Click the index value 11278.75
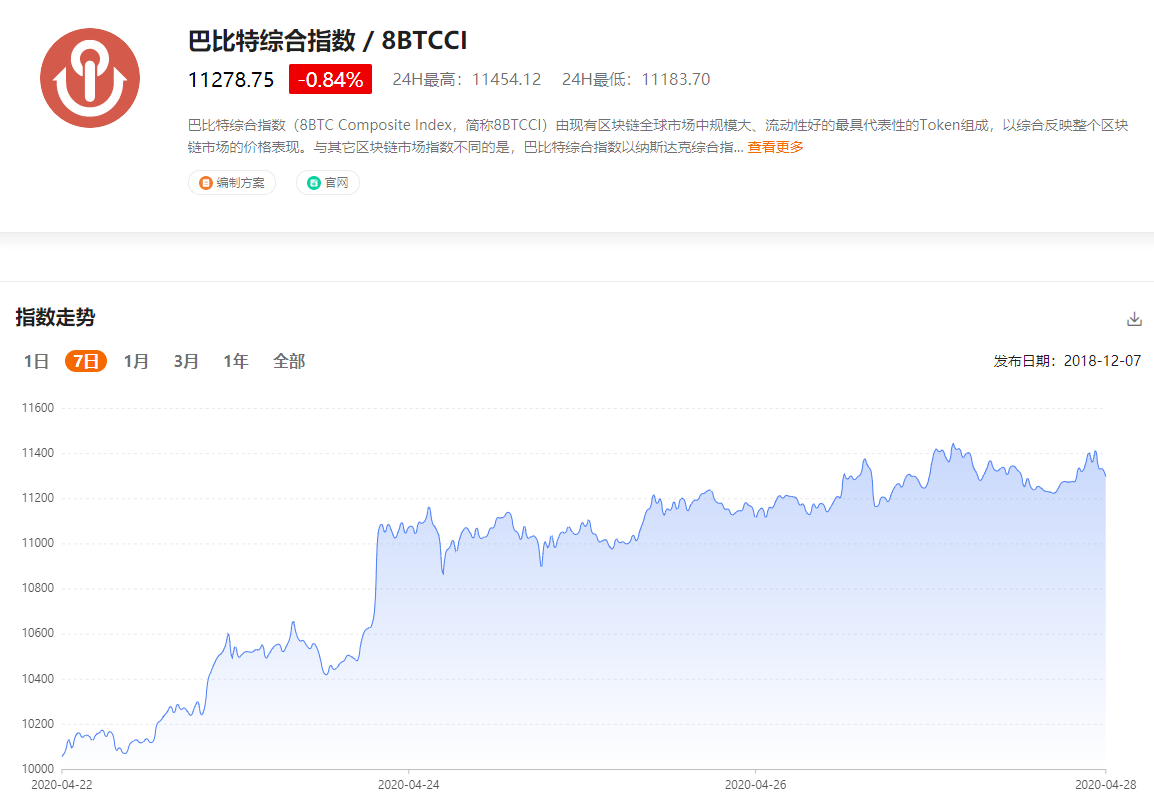 231,79
